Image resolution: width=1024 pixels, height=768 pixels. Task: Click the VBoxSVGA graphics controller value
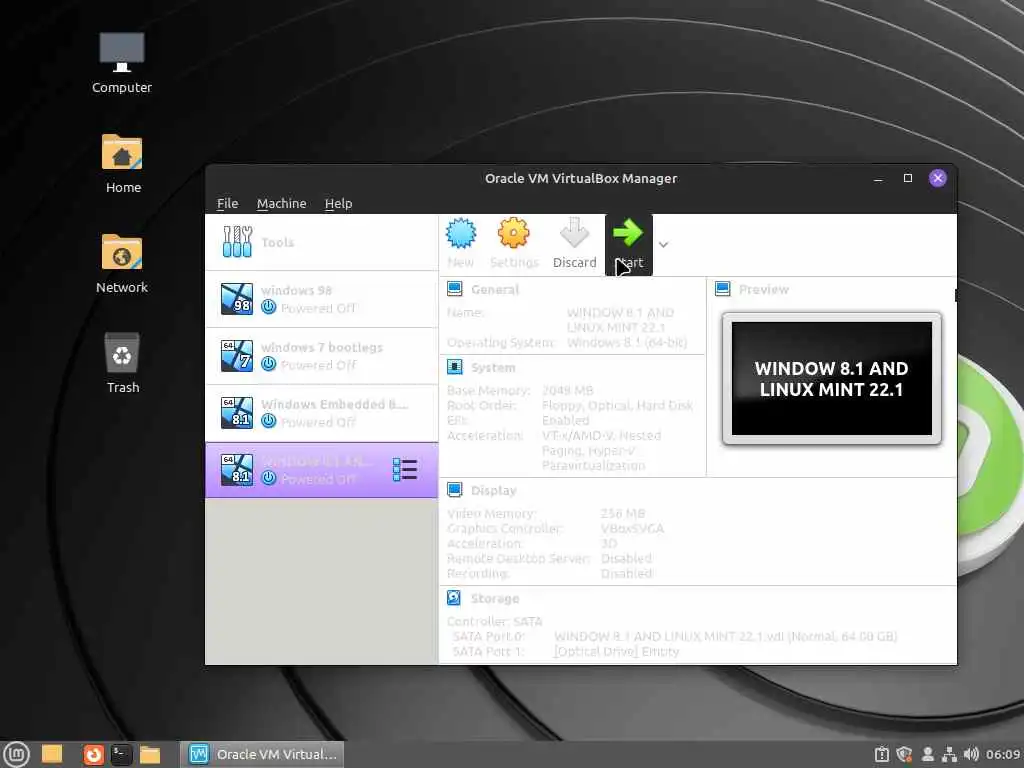632,528
